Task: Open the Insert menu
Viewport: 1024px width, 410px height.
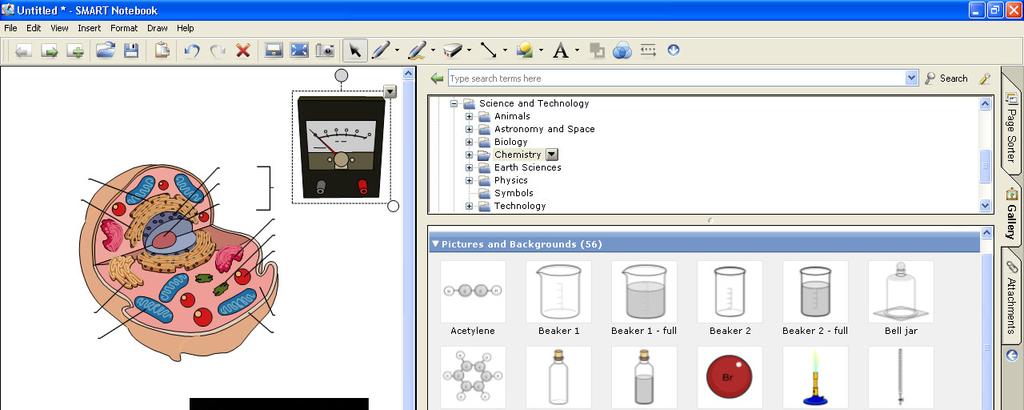Action: [89, 28]
